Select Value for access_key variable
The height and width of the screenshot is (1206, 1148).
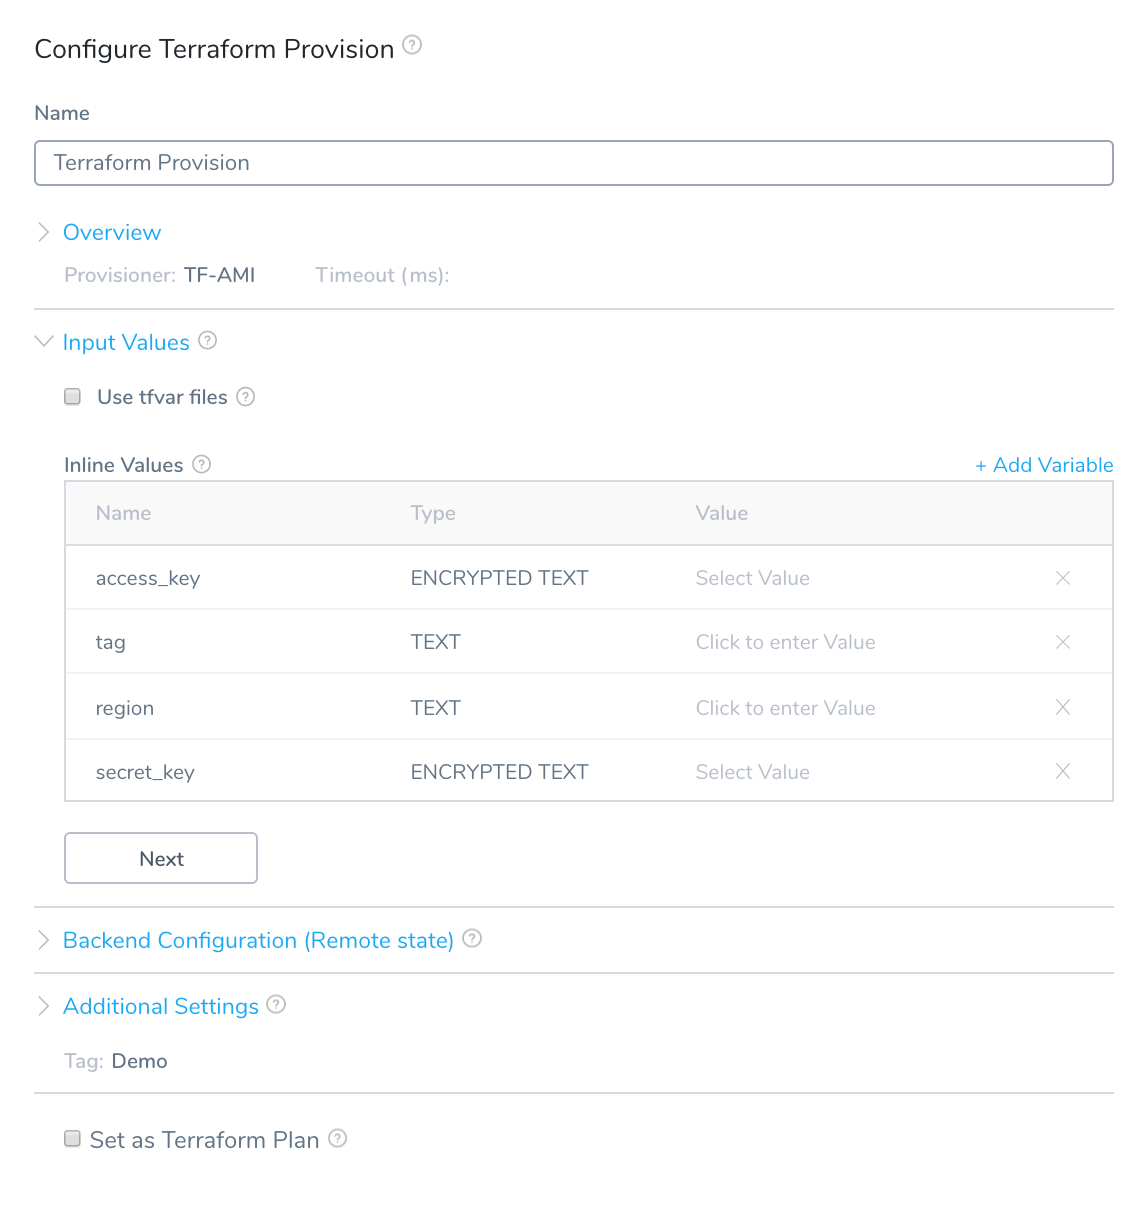point(753,578)
